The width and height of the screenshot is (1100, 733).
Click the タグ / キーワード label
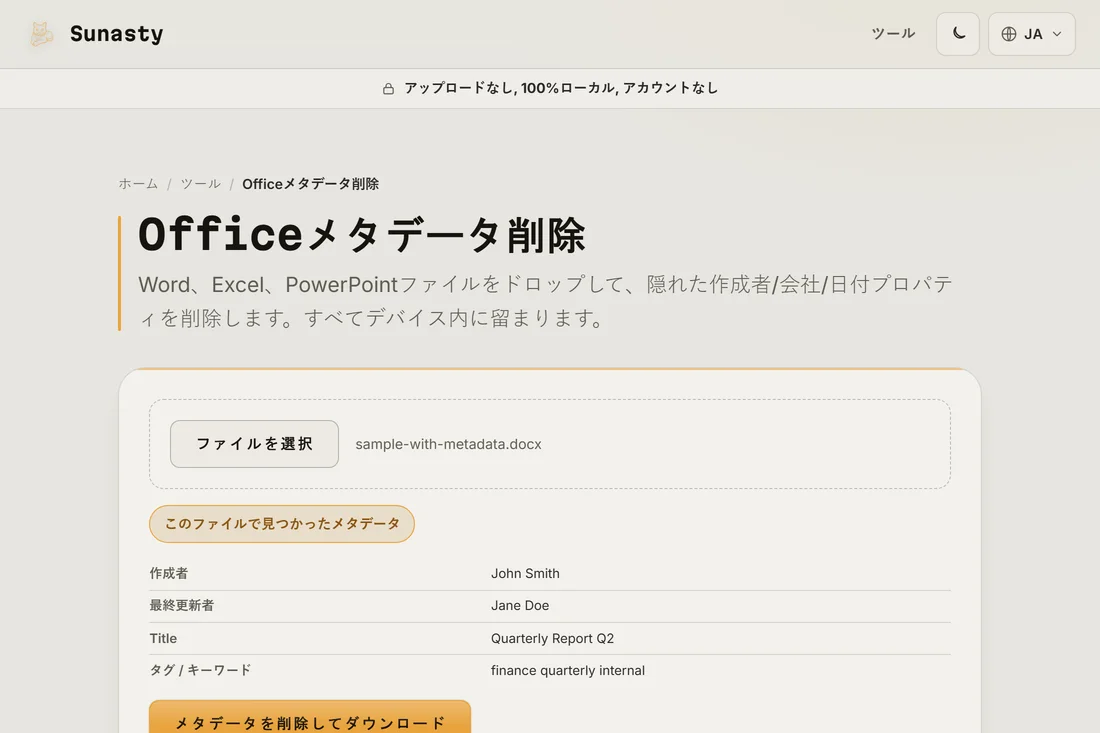tap(200, 670)
